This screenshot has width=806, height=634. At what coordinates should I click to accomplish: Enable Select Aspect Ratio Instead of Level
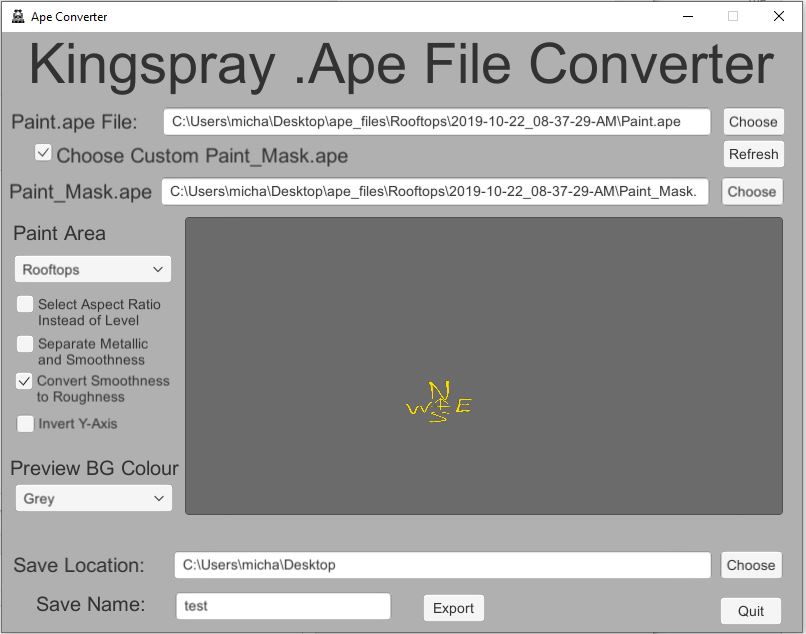25,305
